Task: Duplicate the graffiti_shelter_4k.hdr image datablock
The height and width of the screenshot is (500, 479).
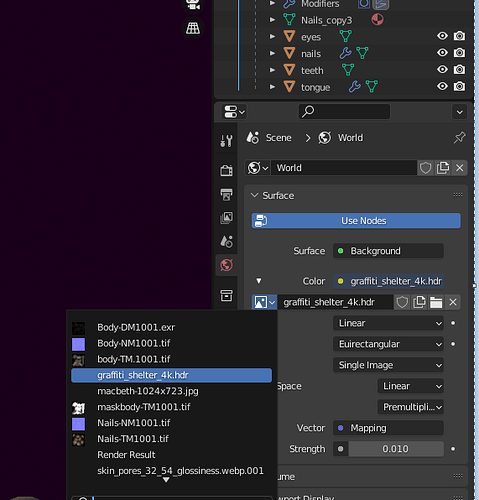Action: click(419, 302)
